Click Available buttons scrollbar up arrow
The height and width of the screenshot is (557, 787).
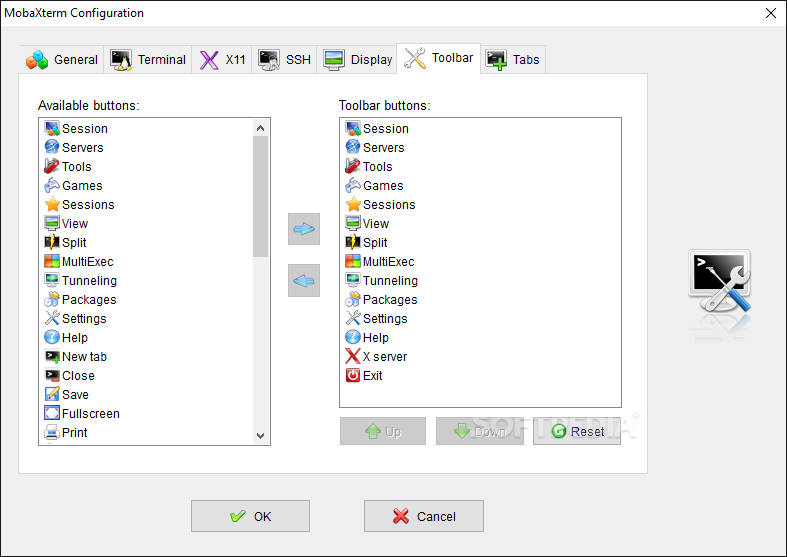[260, 128]
